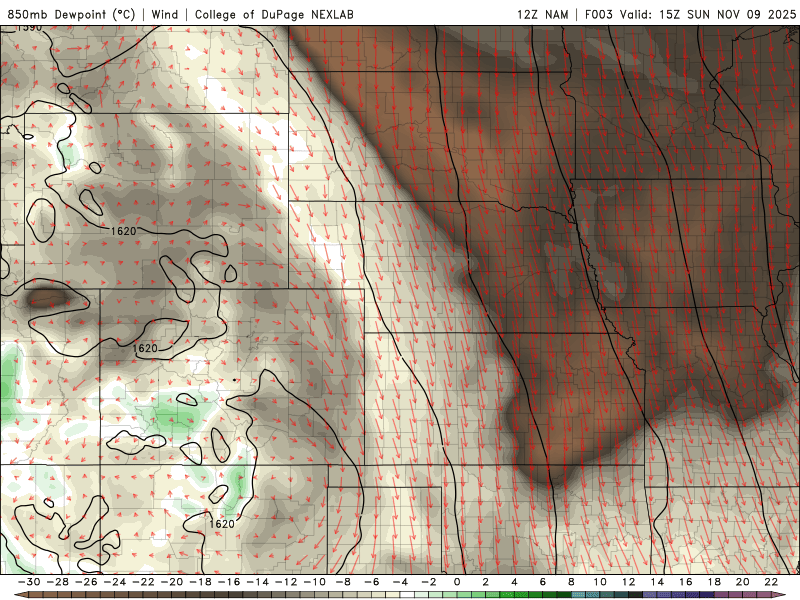
Task: Click the "850mb Dewpoint (°C)" title text
Action: [71, 14]
